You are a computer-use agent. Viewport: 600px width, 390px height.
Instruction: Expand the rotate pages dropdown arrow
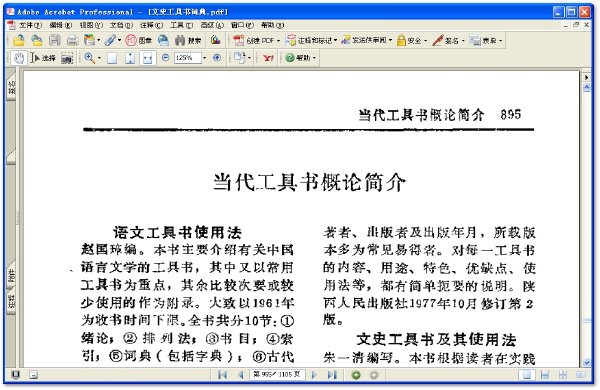[x=249, y=58]
